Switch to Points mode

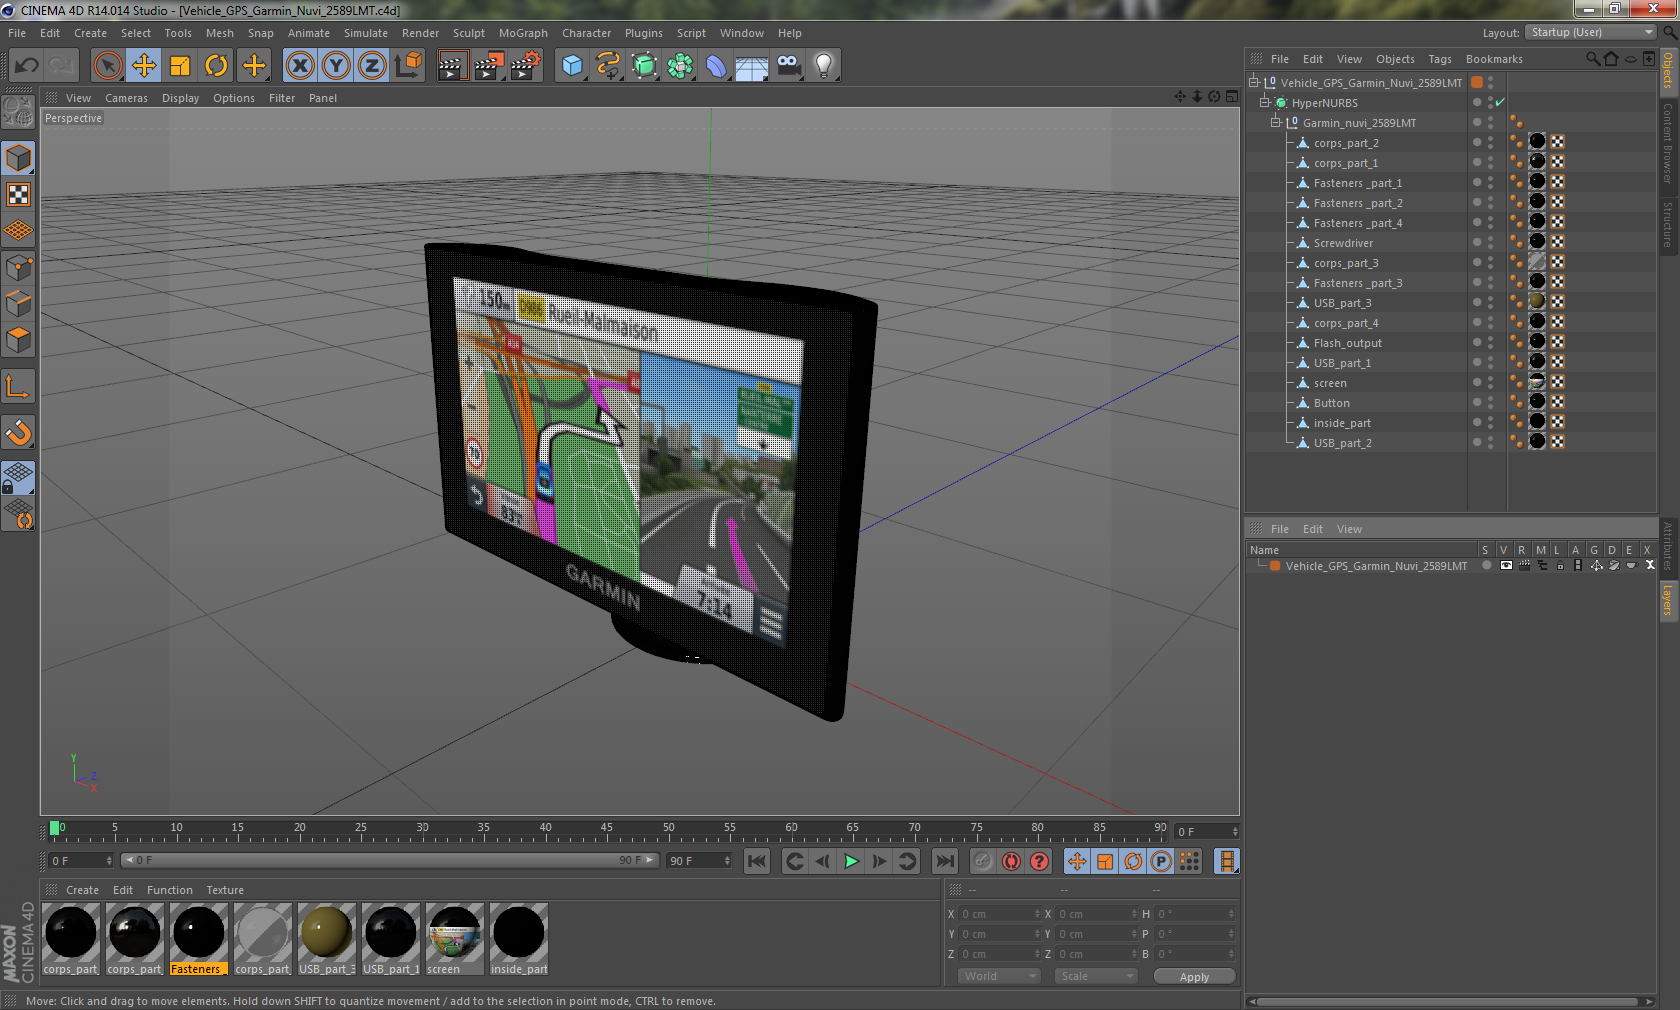tap(19, 267)
